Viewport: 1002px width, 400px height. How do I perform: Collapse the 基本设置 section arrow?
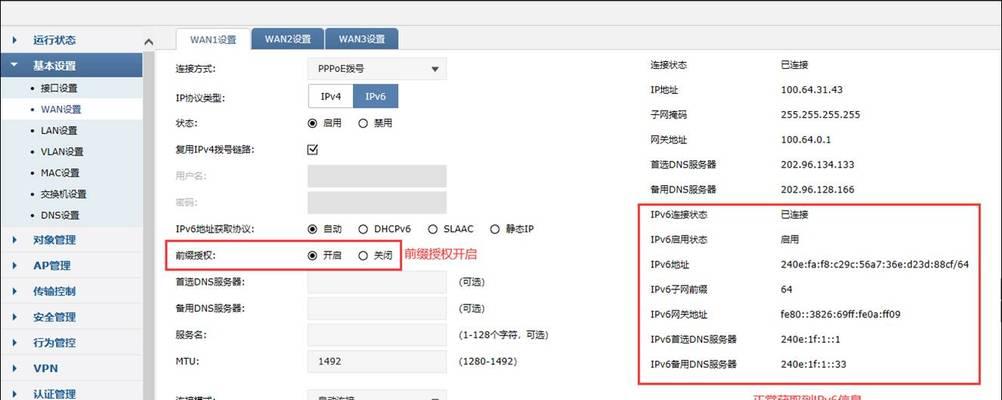coord(14,65)
